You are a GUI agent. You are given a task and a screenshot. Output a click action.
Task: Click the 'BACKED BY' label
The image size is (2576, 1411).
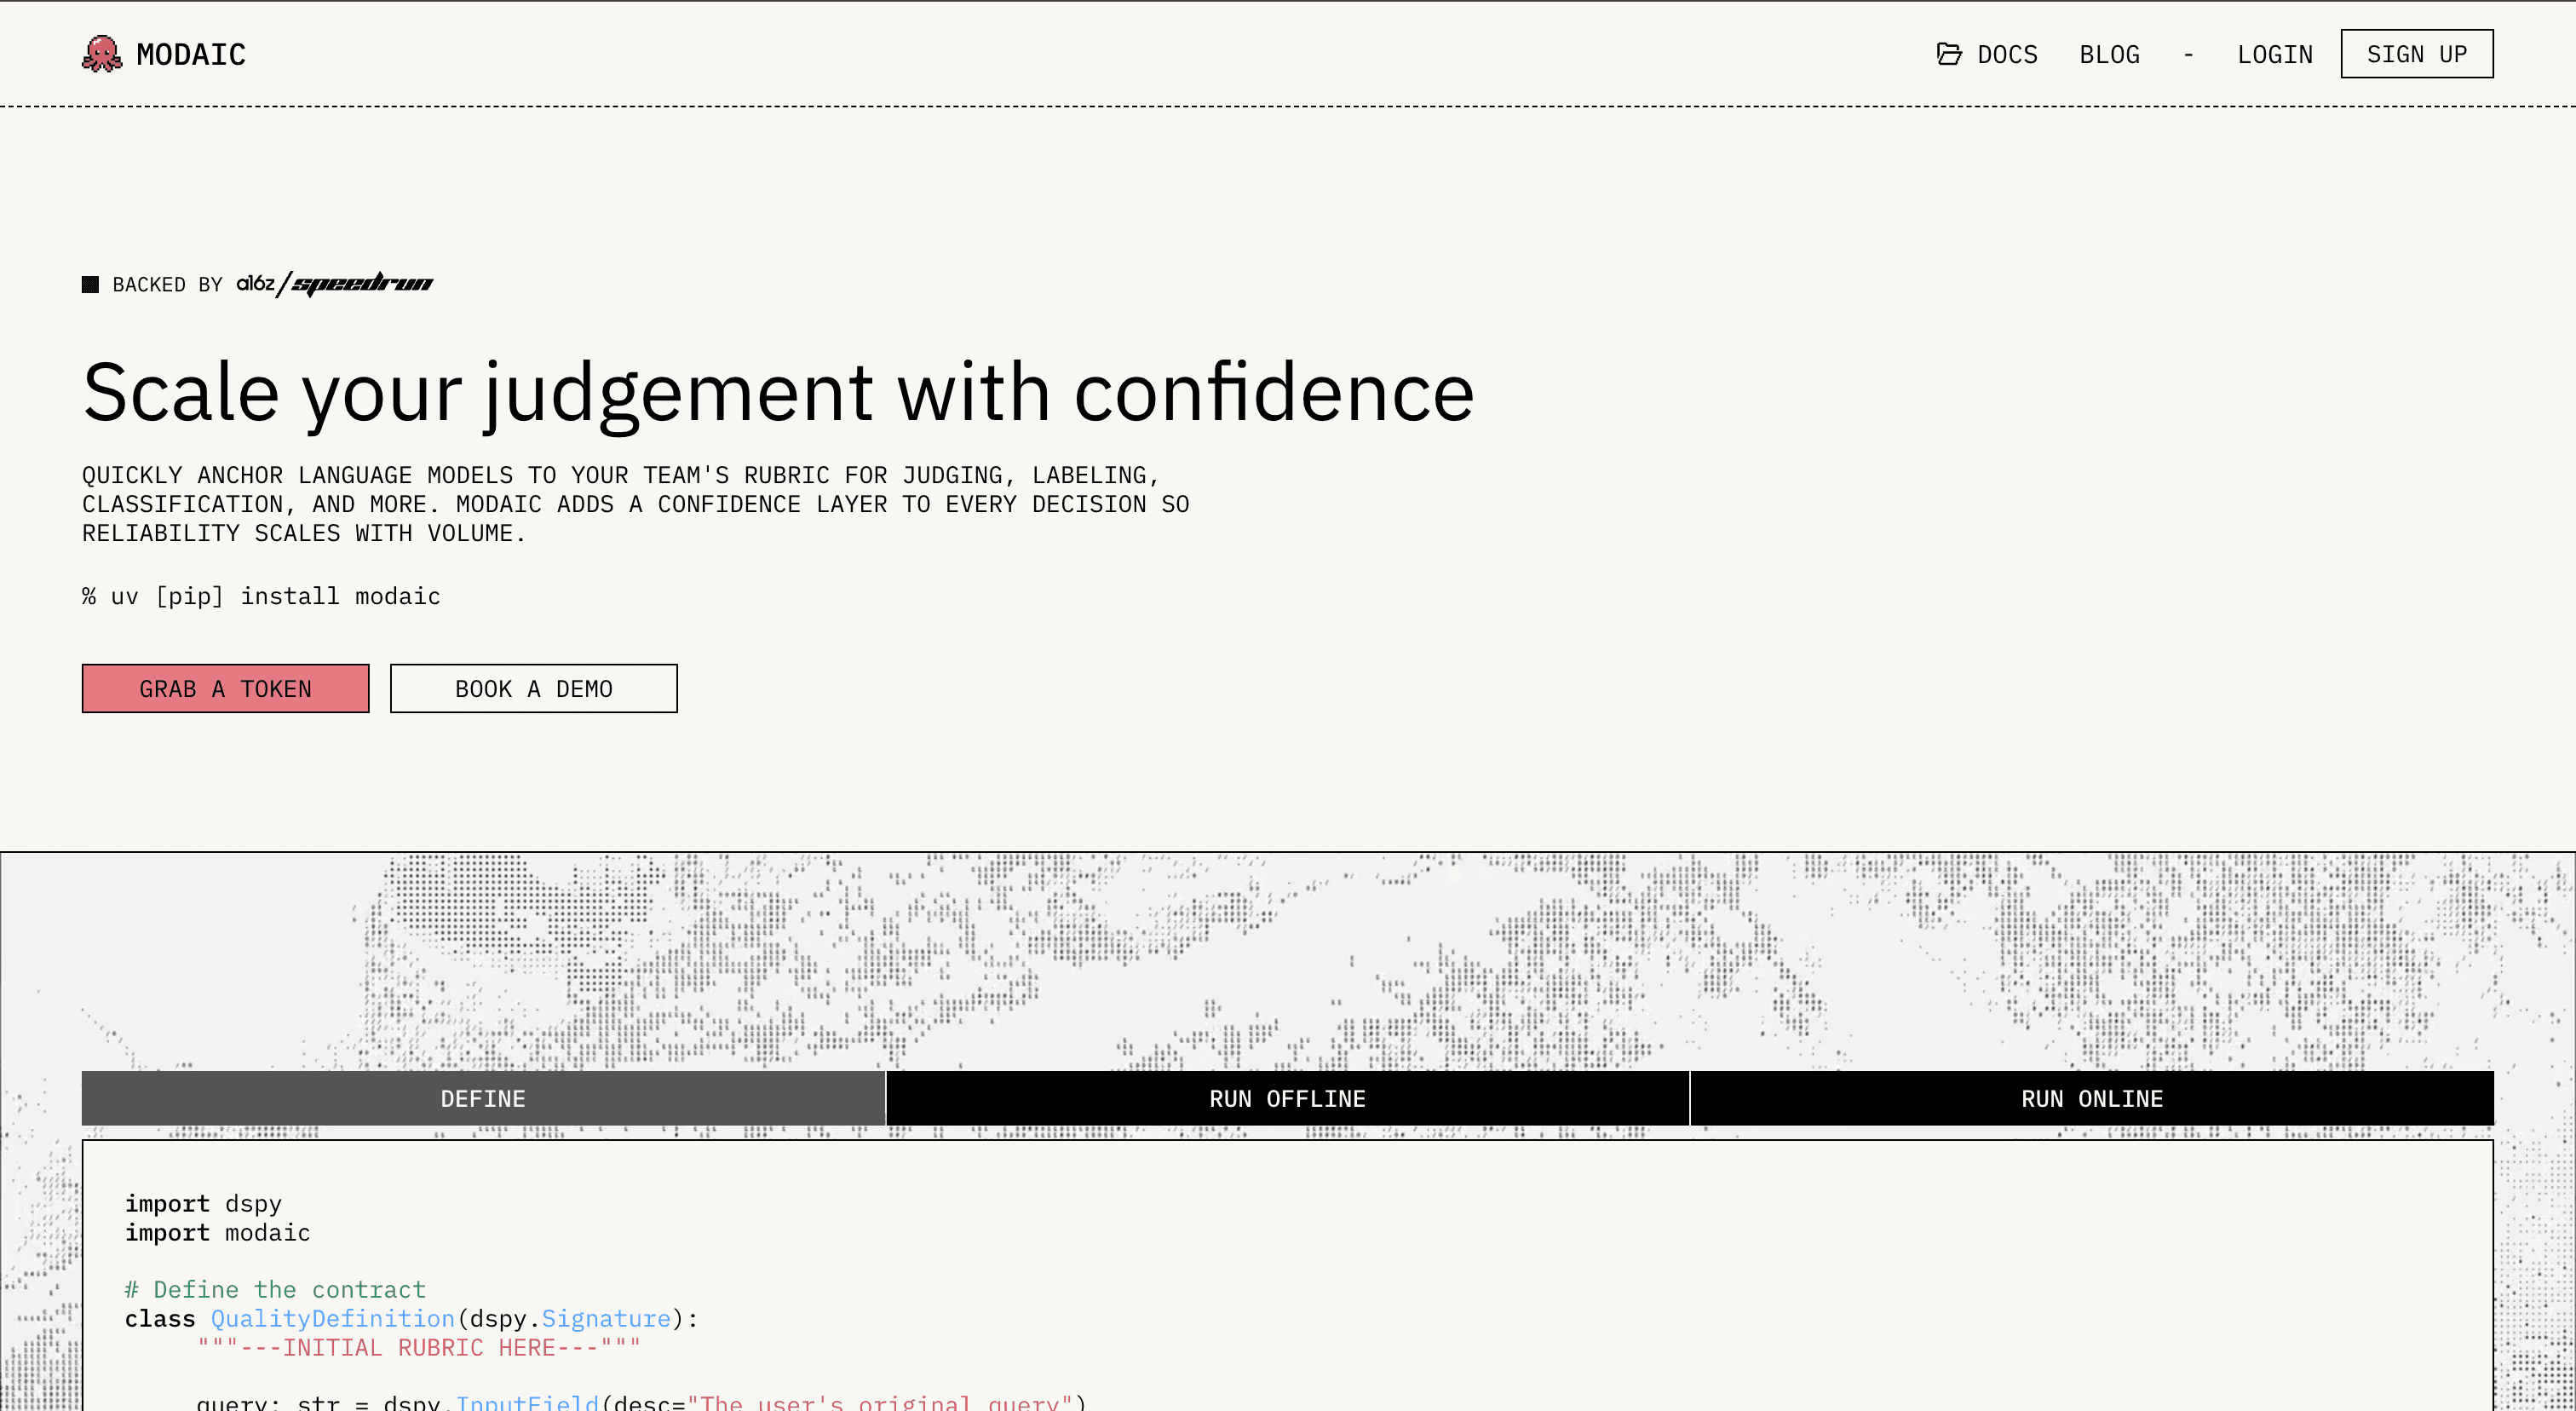click(167, 285)
